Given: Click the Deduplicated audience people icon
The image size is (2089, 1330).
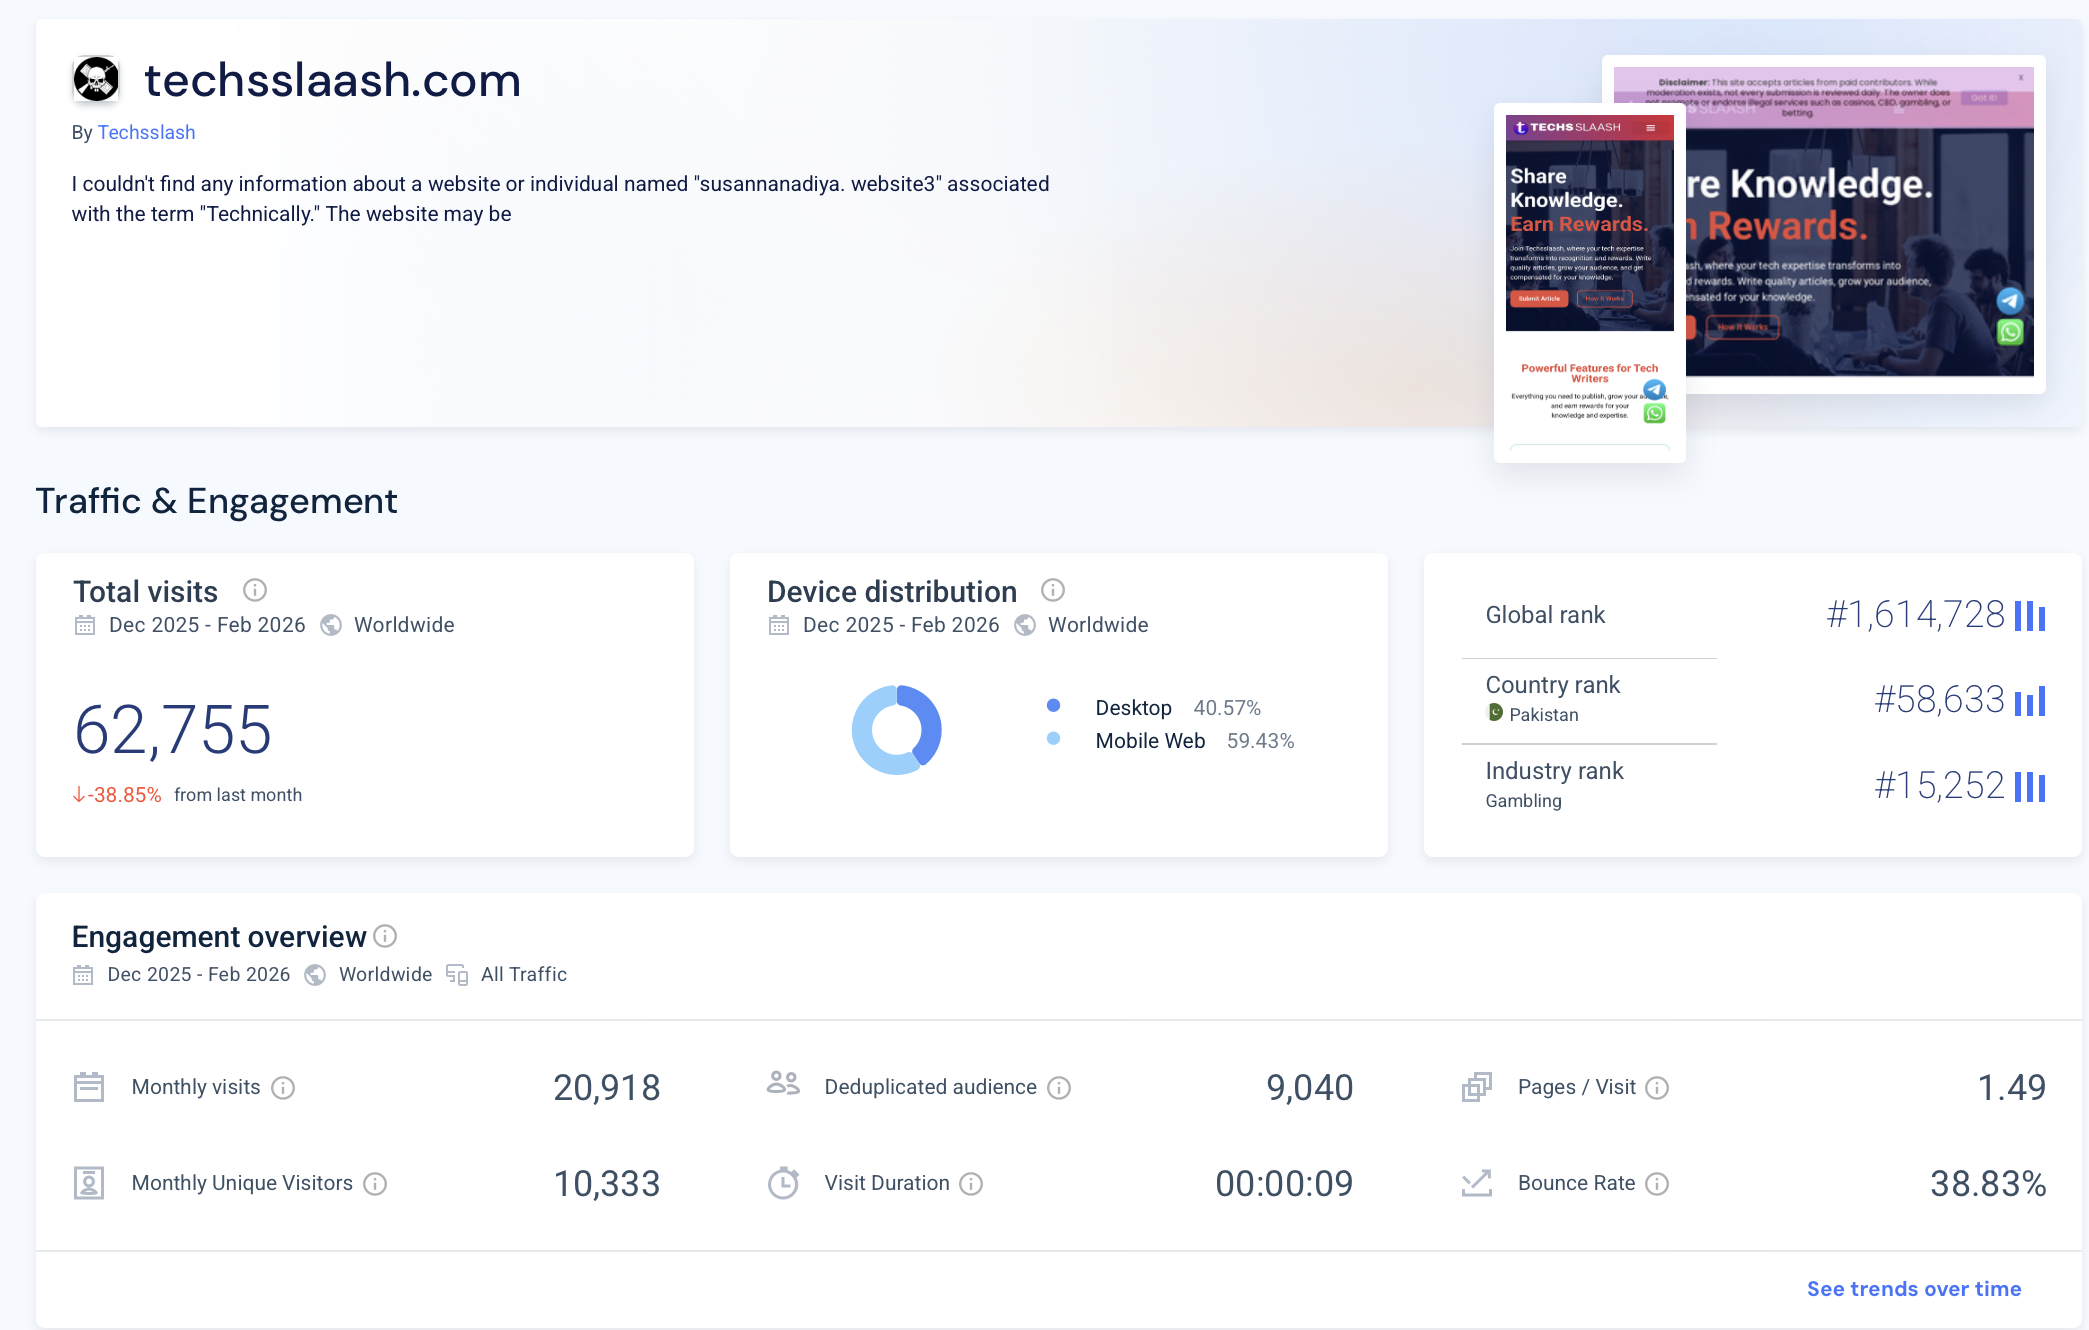Looking at the screenshot, I should [x=783, y=1084].
